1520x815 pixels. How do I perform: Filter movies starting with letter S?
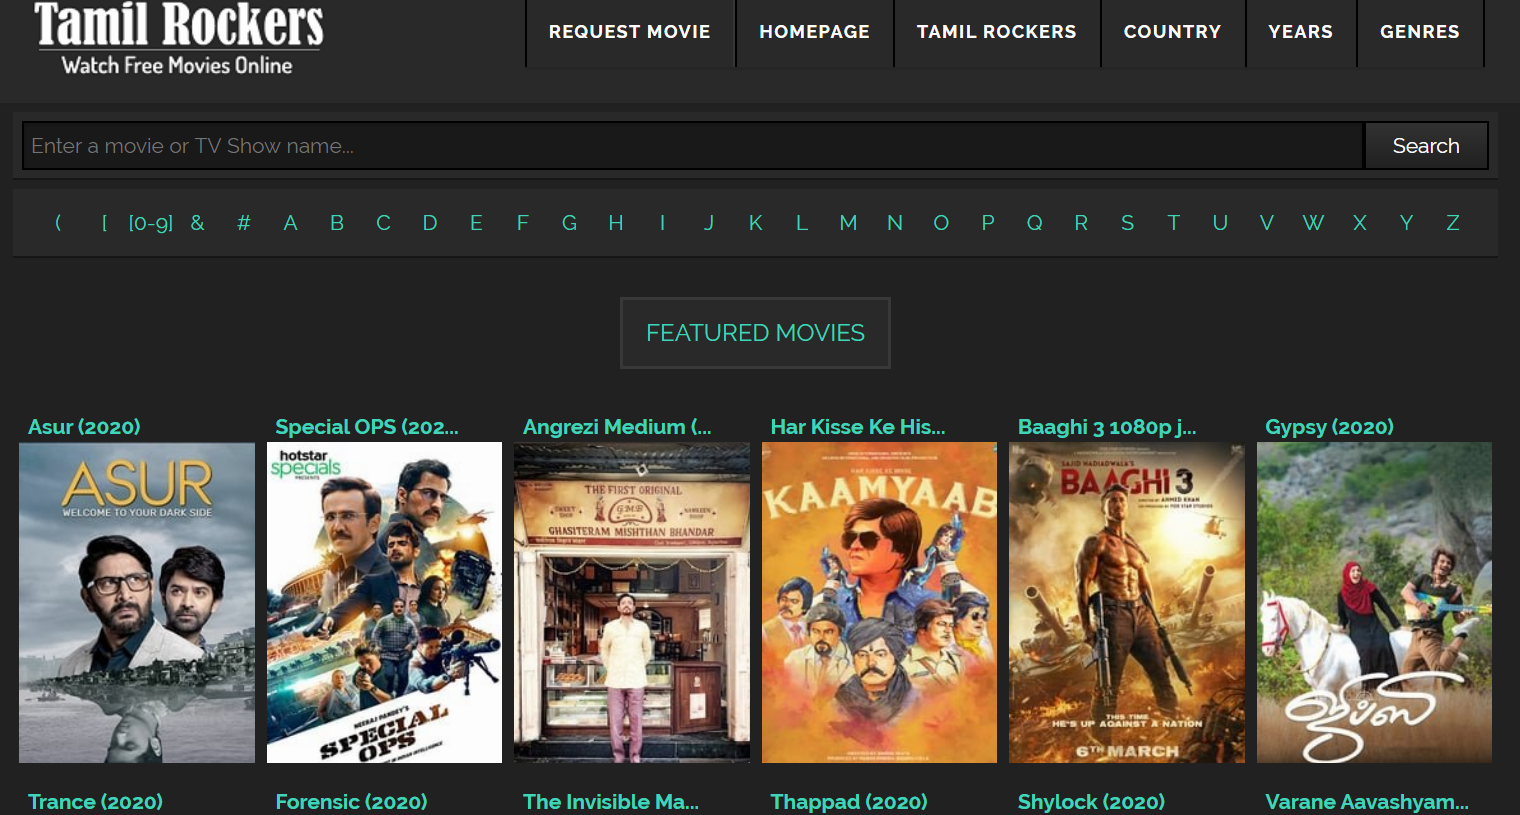1127,223
